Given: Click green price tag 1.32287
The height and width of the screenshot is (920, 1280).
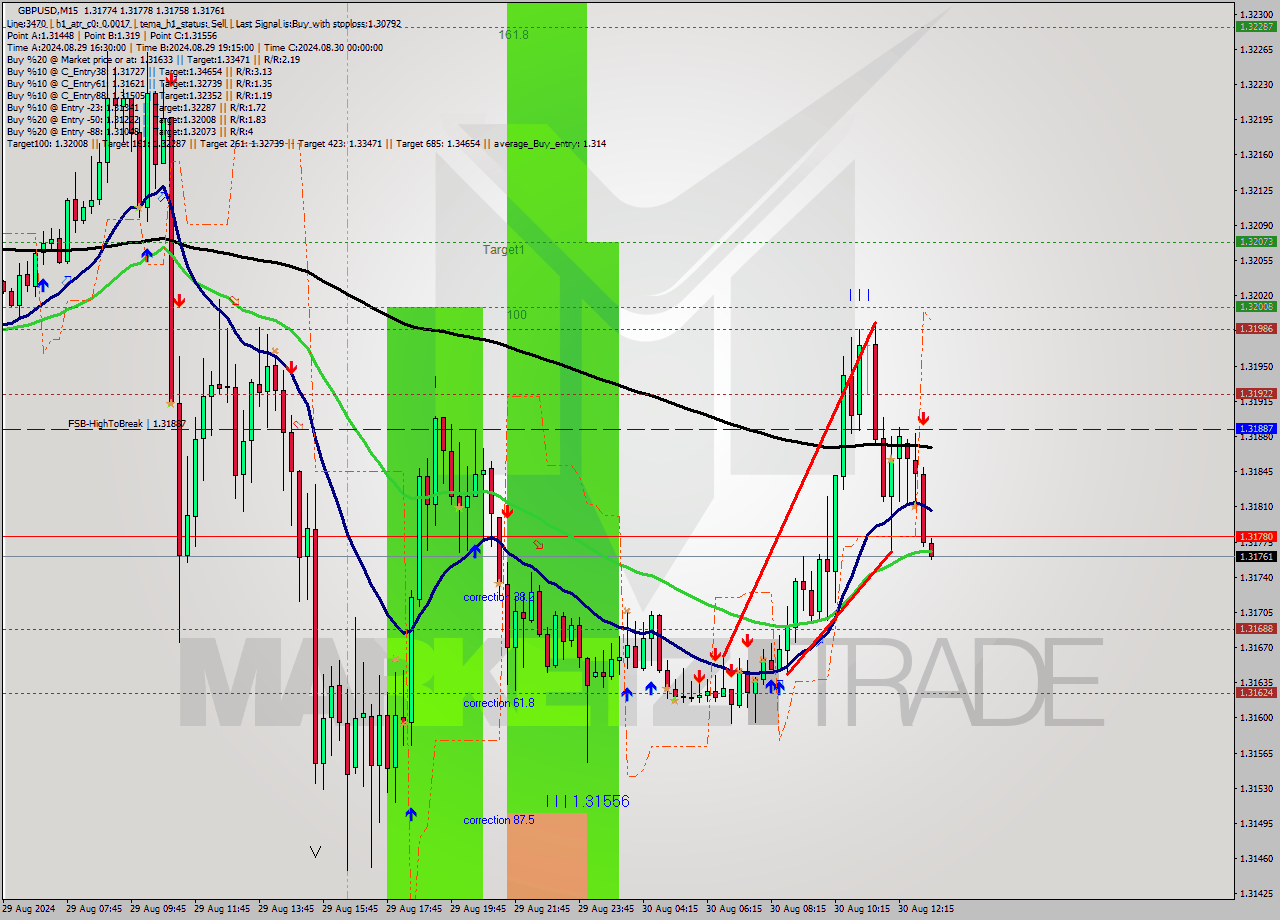Looking at the screenshot, I should click(1255, 27).
